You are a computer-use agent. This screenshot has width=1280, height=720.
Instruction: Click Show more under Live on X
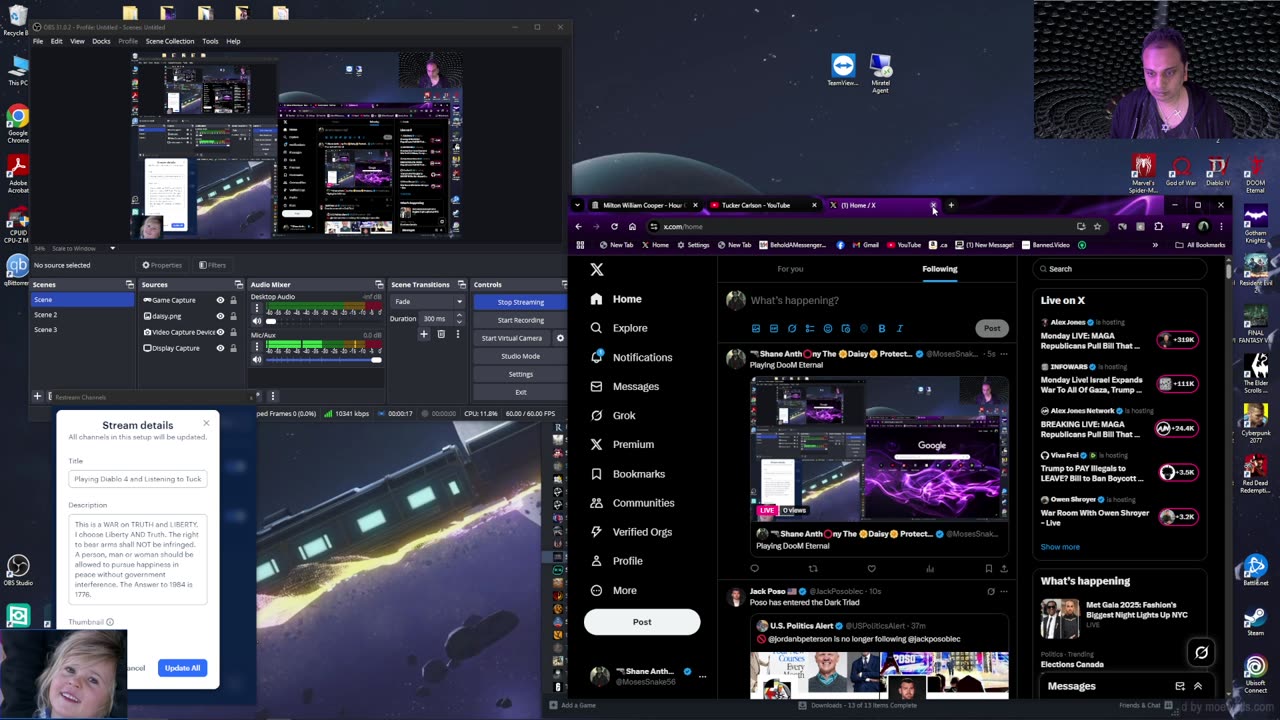pos(1060,547)
